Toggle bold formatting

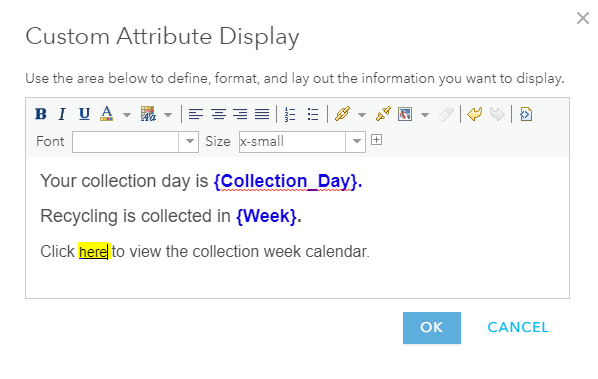tap(41, 114)
